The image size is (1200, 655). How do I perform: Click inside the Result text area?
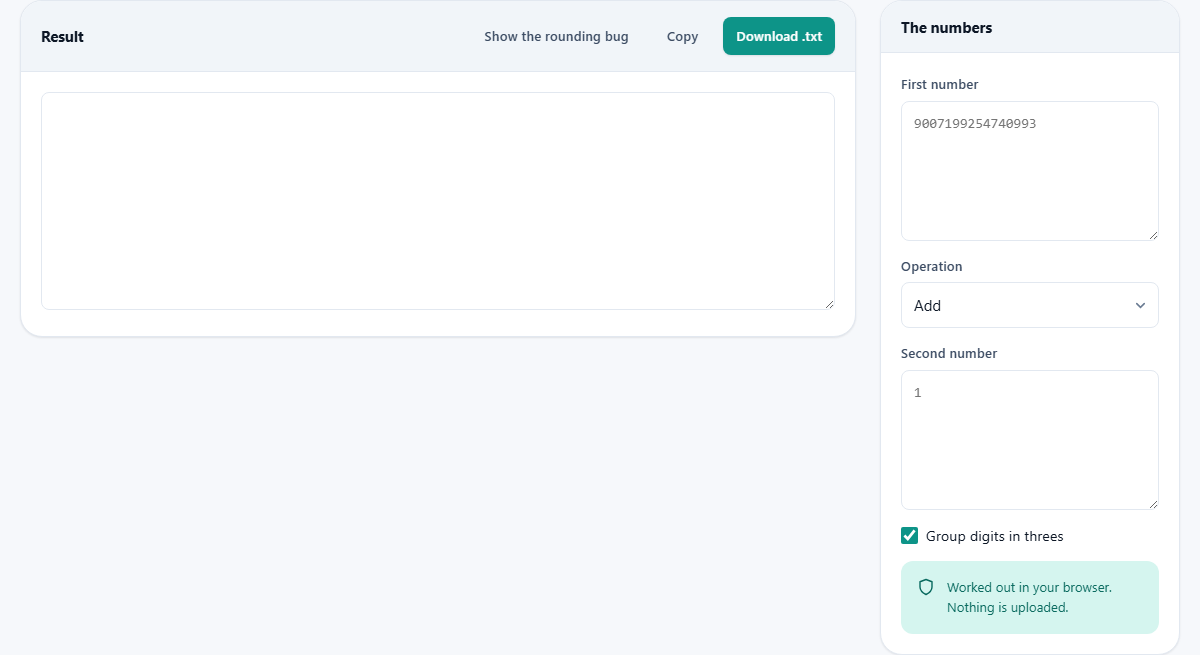coord(438,201)
